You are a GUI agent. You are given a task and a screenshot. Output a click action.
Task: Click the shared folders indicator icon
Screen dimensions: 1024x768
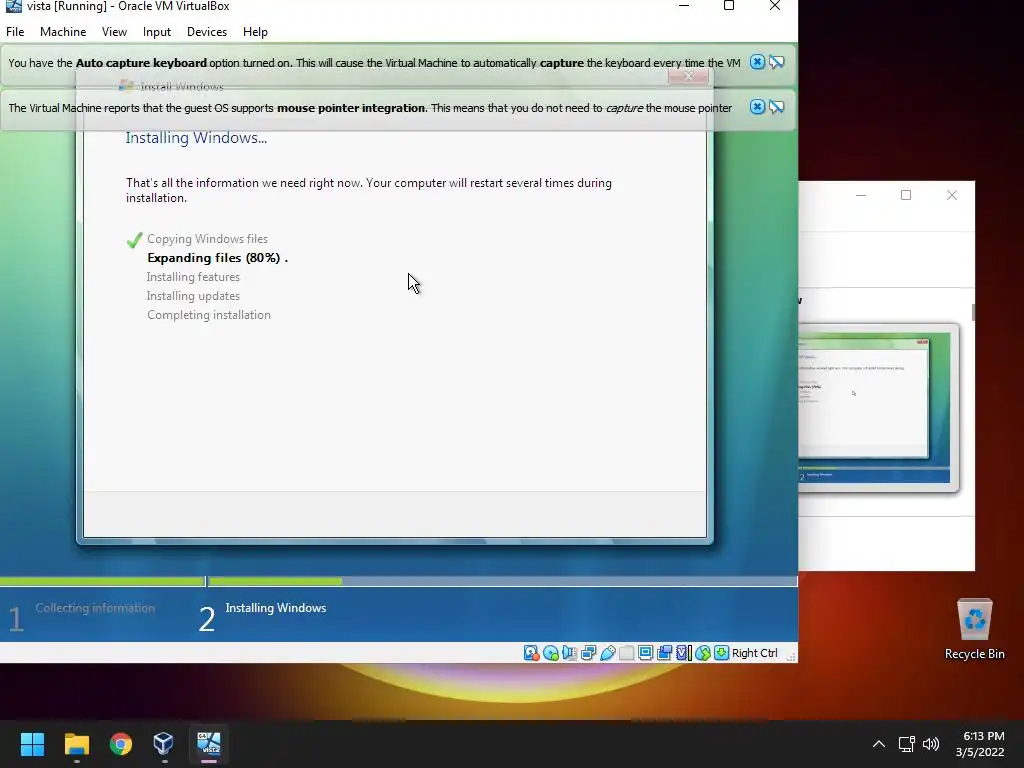pos(626,653)
